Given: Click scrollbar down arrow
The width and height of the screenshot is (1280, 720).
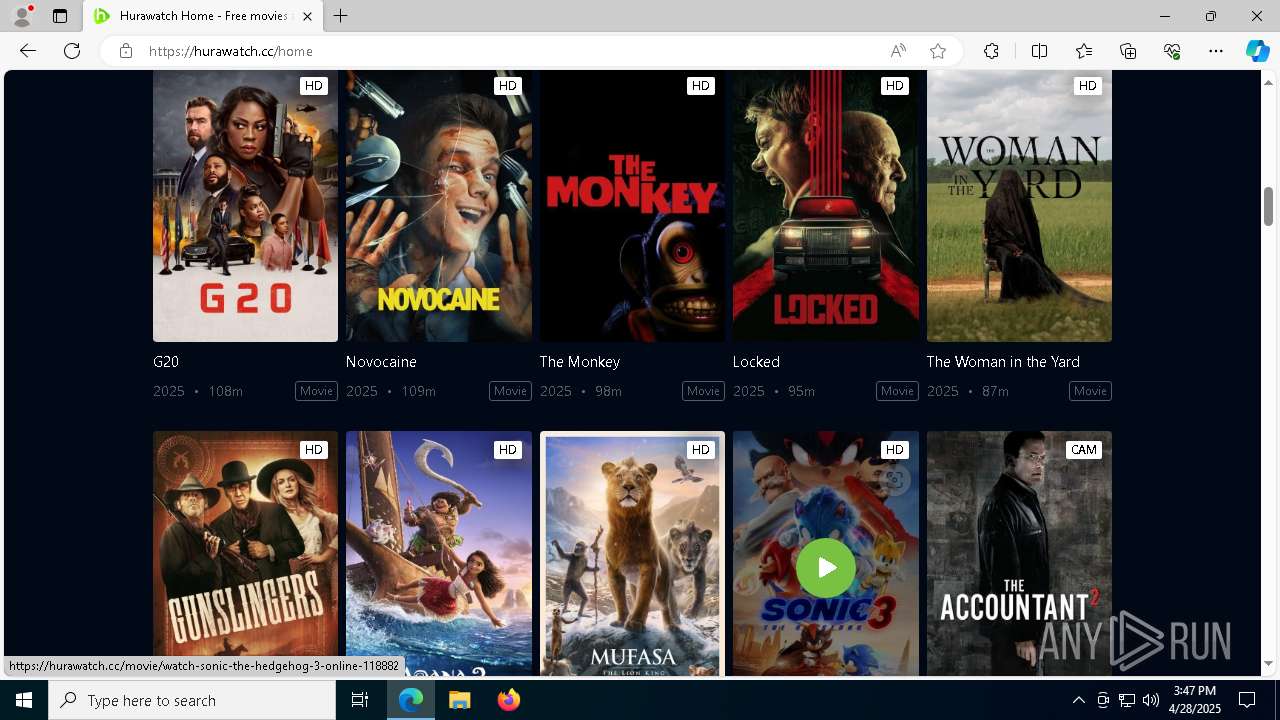Looking at the screenshot, I should point(1268,663).
